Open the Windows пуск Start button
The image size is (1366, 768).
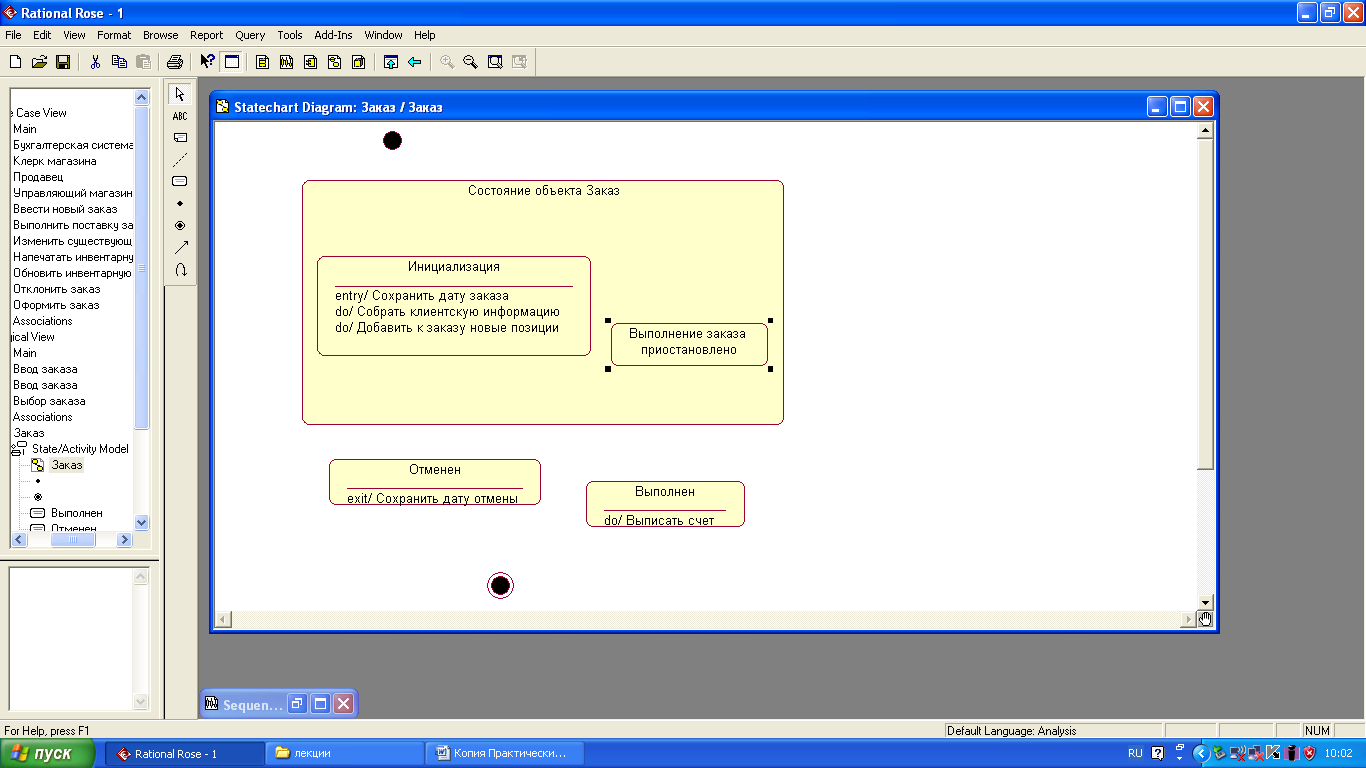tap(48, 754)
